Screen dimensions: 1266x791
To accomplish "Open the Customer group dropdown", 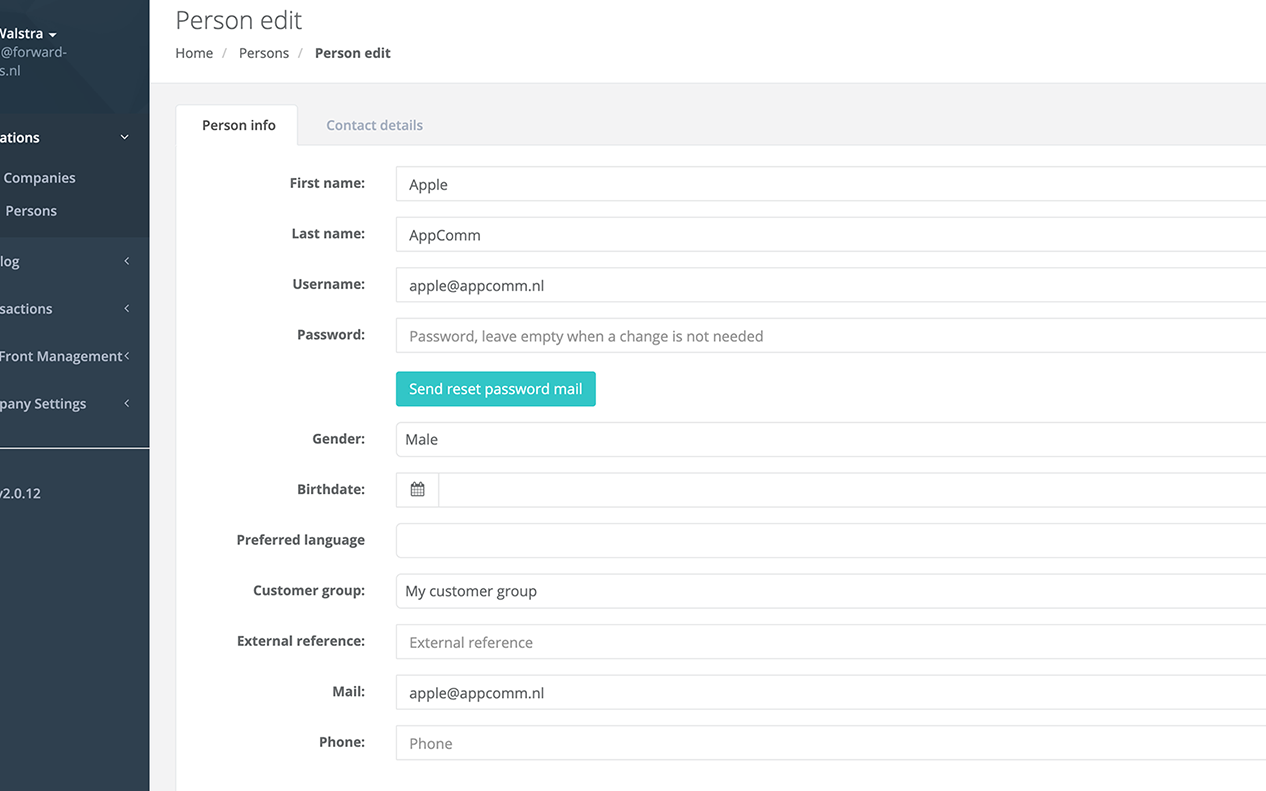I will point(830,591).
